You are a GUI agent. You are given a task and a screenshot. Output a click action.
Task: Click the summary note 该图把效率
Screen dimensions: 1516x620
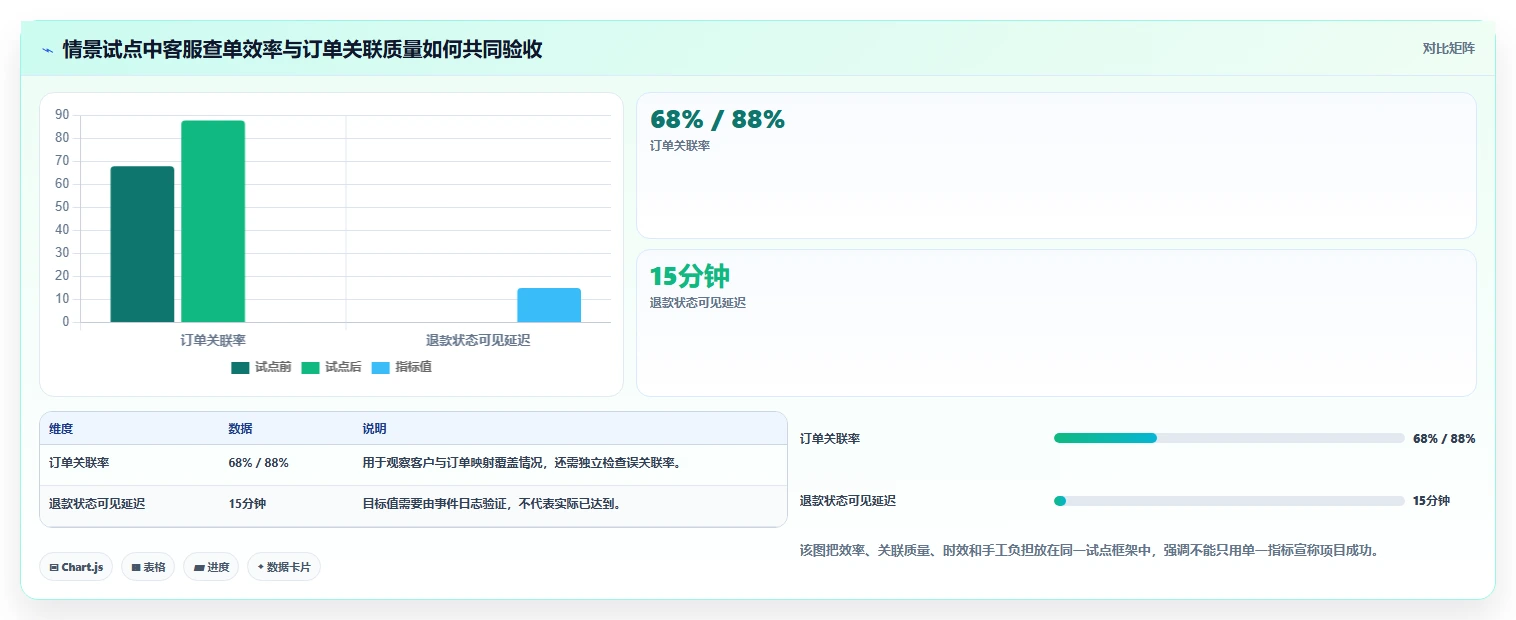(1090, 550)
